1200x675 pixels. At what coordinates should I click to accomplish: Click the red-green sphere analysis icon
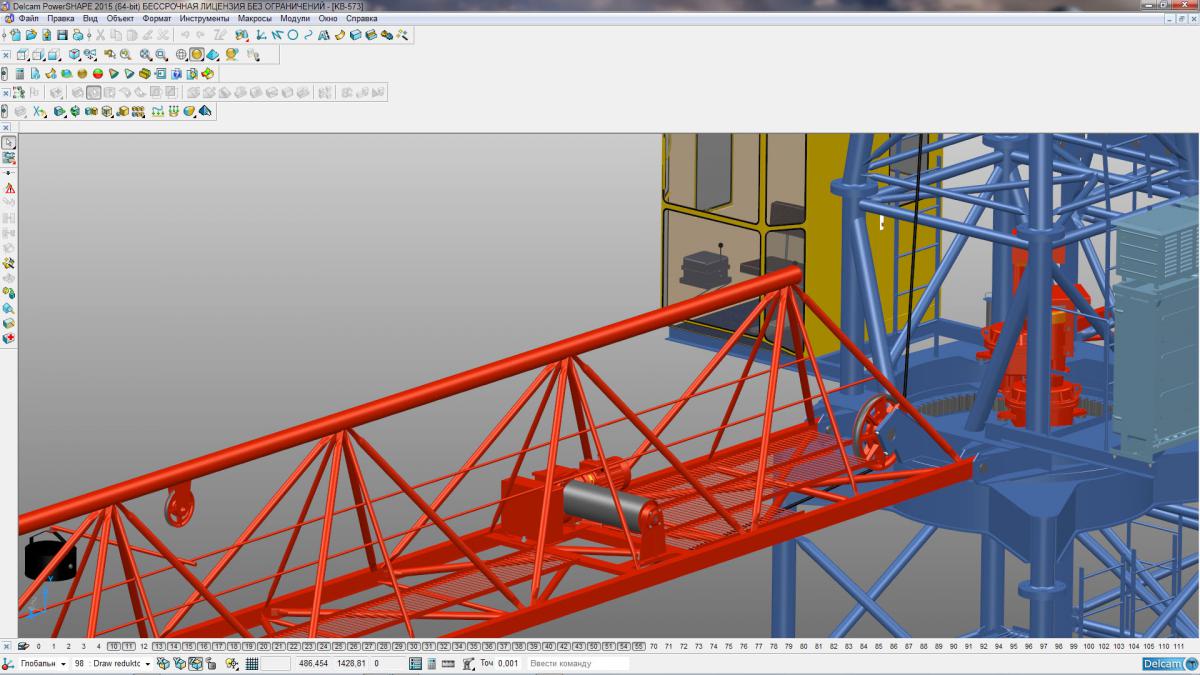[x=98, y=73]
